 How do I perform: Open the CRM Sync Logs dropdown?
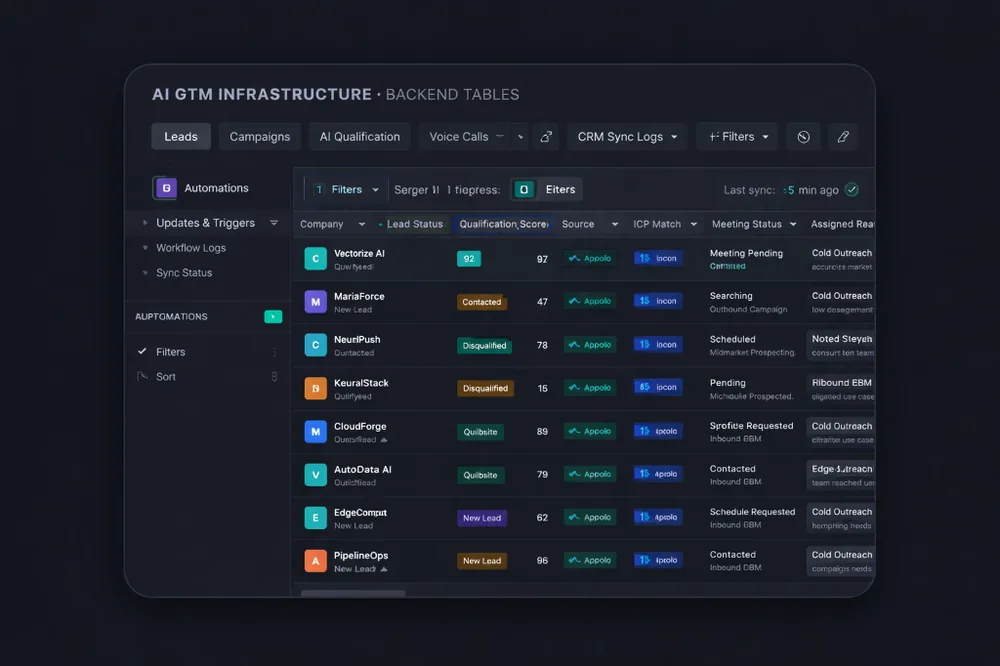[x=627, y=137]
